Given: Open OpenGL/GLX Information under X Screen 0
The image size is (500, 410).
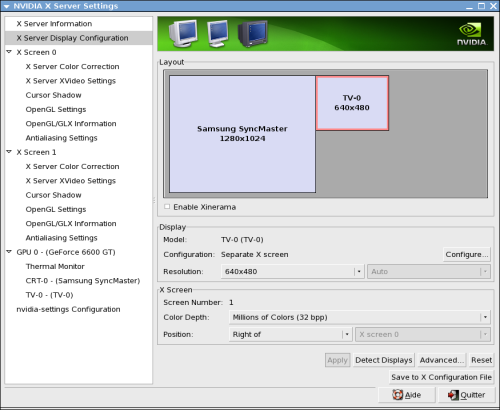Looking at the screenshot, I should (71, 124).
